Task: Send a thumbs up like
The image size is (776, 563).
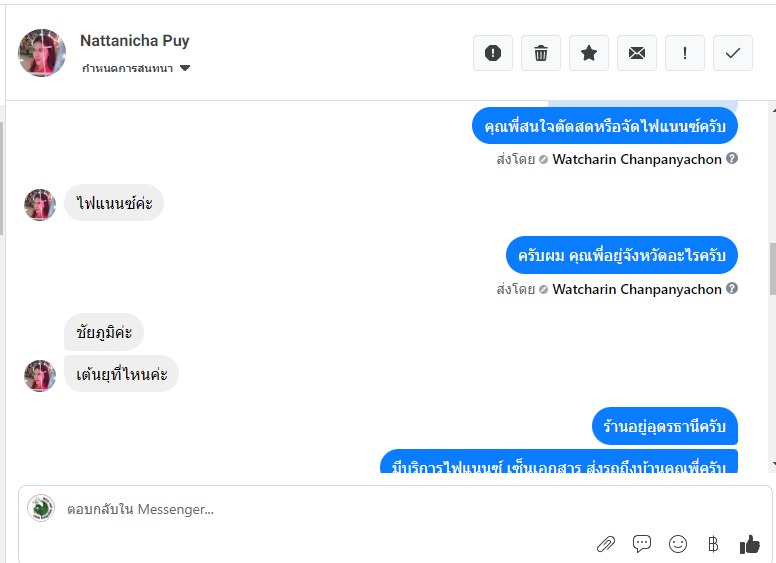Action: (749, 544)
